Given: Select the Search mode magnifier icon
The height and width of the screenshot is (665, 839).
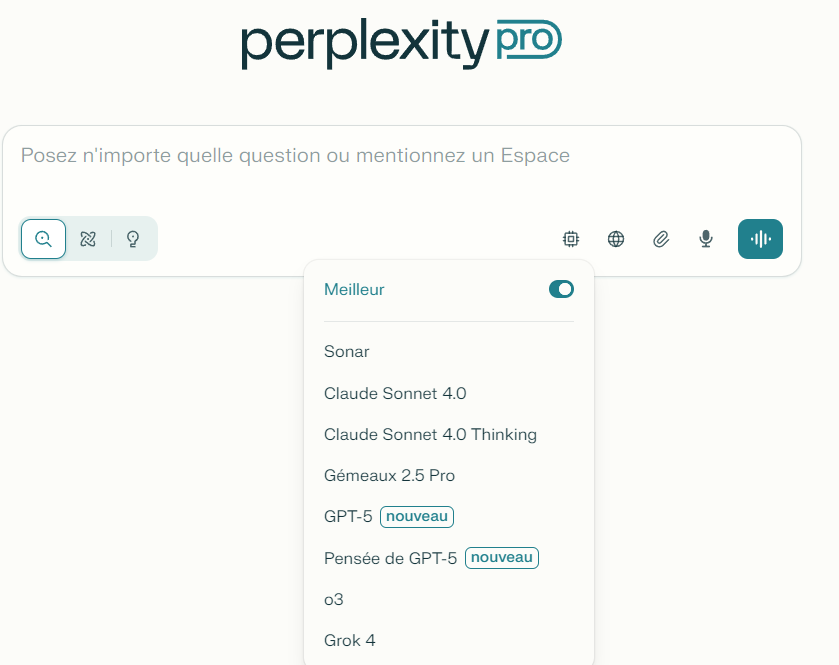Looking at the screenshot, I should tap(44, 239).
